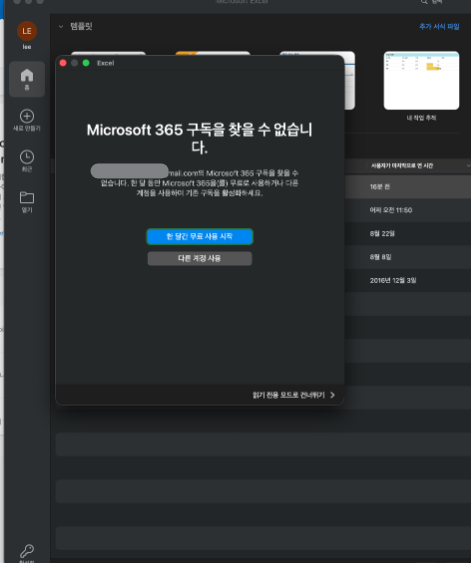Click the search field at top
This screenshot has height=563, width=471.
pos(433,2)
